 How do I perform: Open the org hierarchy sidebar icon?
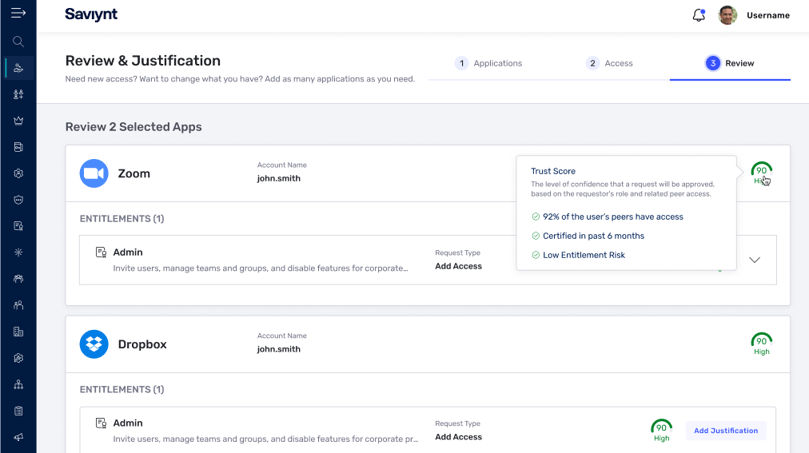coord(18,384)
